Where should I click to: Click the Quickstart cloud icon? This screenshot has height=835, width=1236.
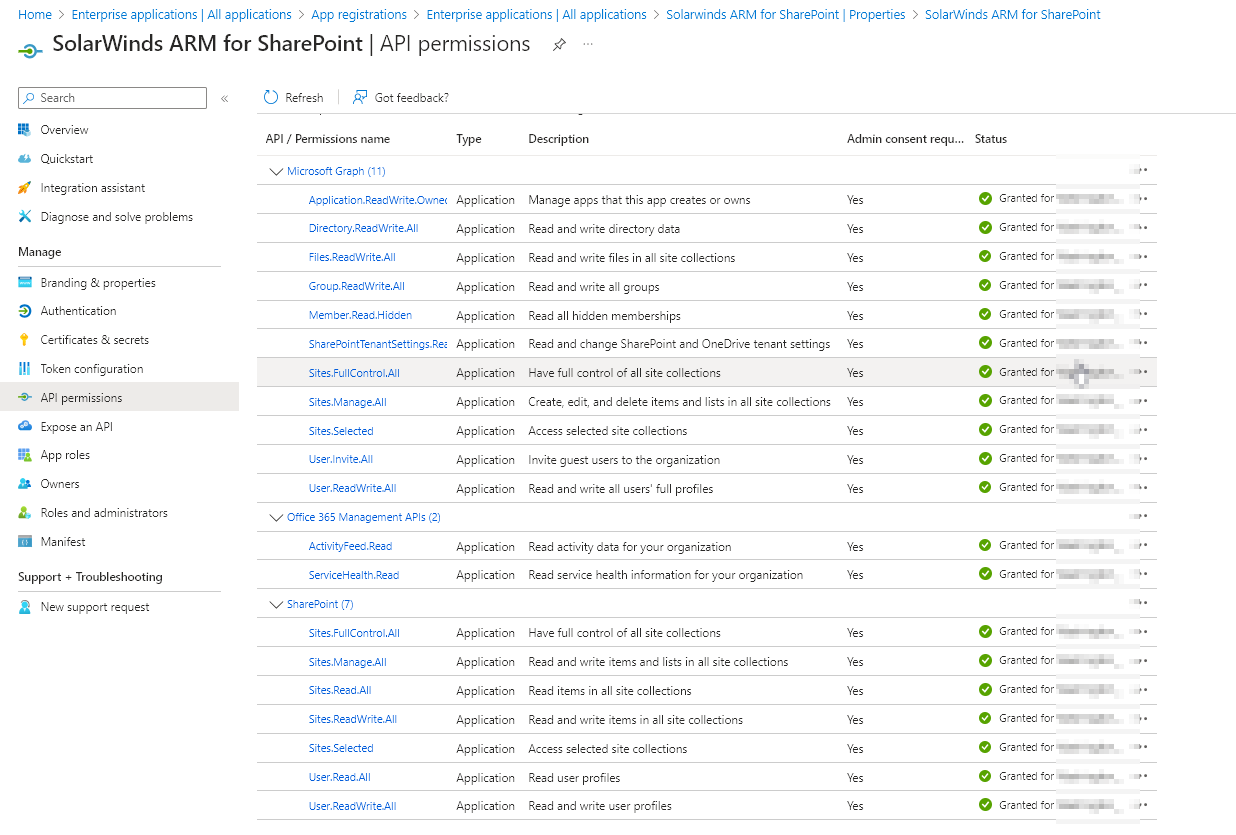tap(25, 159)
